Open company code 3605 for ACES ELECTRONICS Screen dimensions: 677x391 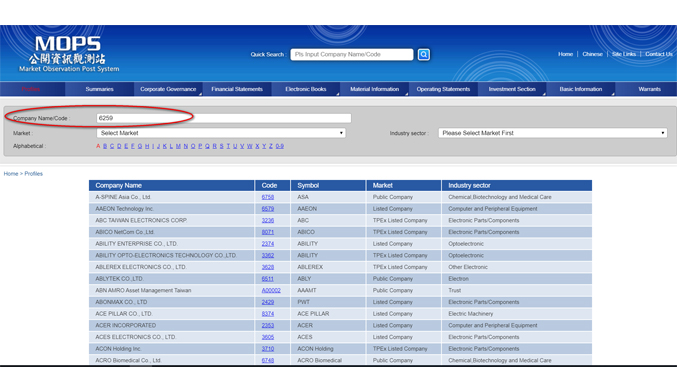[268, 337]
